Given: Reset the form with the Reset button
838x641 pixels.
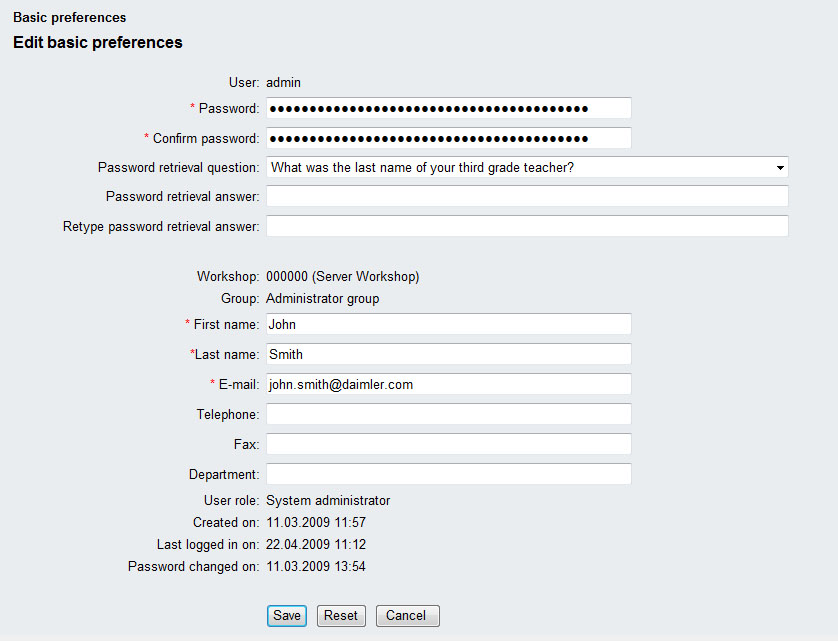Looking at the screenshot, I should (x=341, y=616).
